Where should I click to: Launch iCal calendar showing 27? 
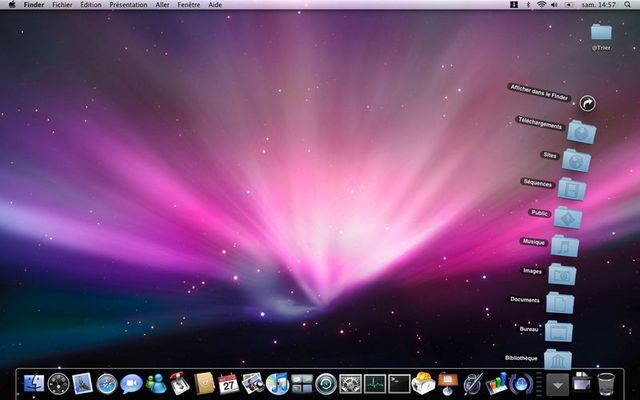[228, 384]
